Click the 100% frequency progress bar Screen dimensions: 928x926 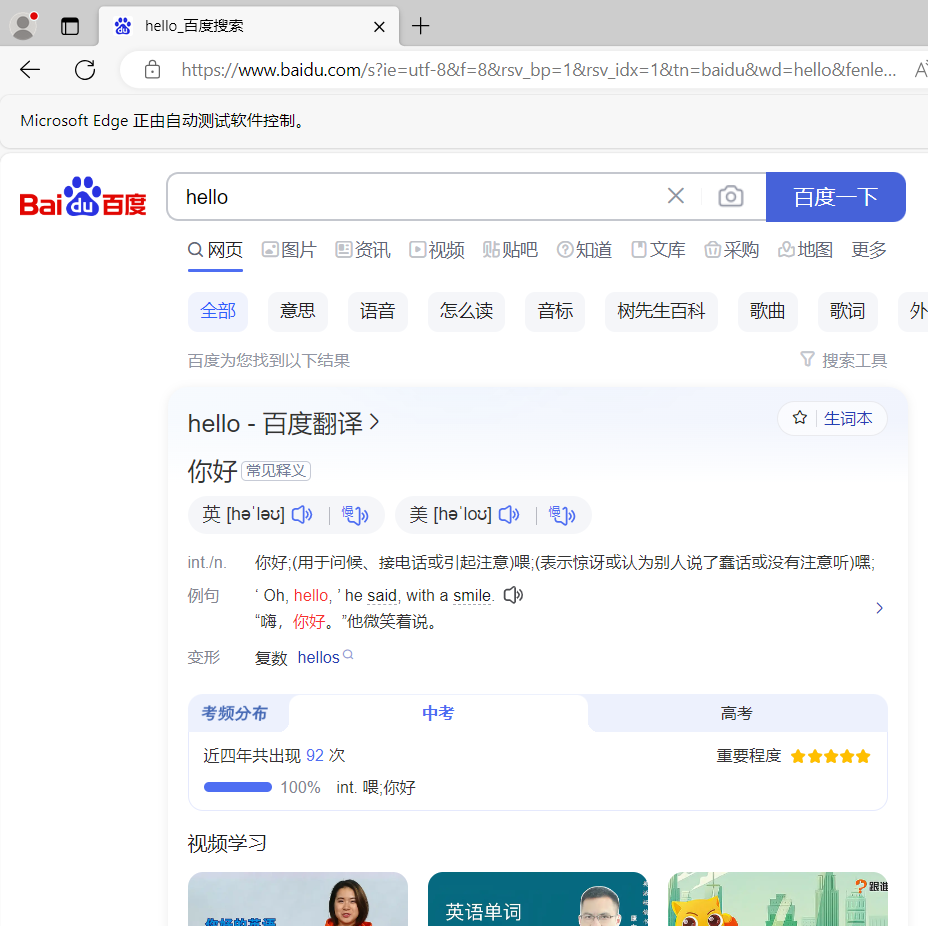pyautogui.click(x=237, y=787)
